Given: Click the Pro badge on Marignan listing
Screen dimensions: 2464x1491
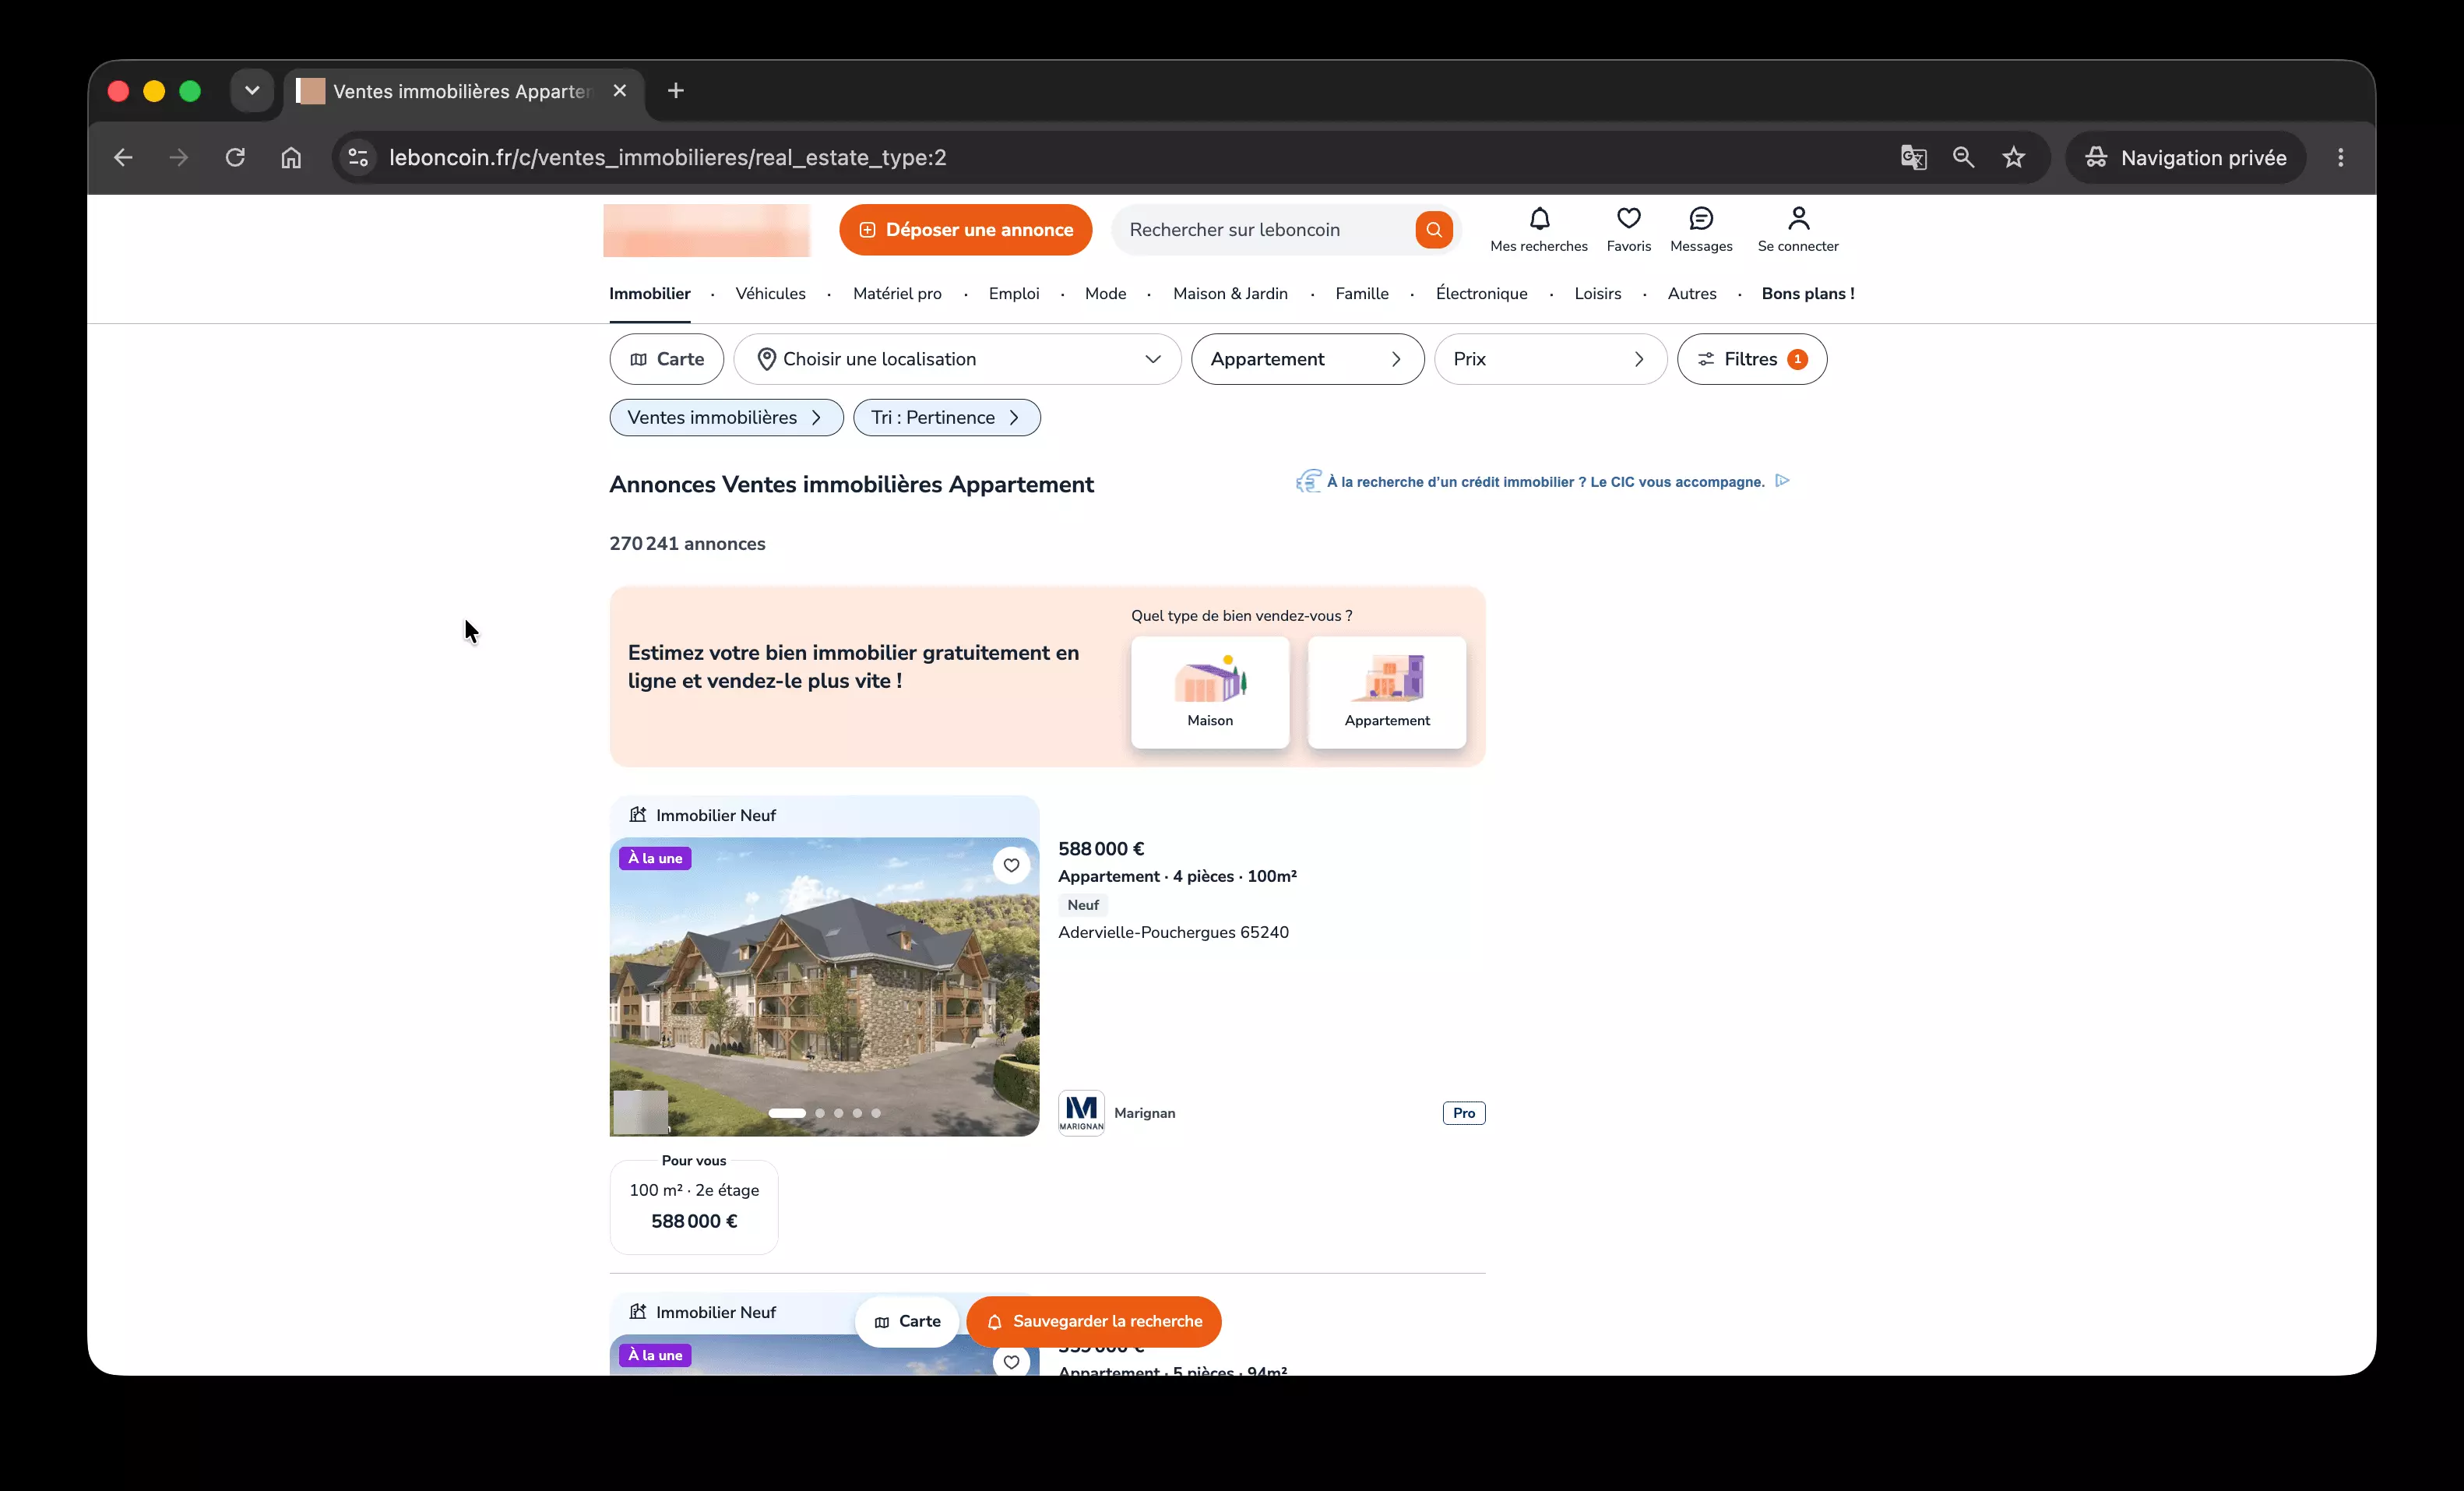Looking at the screenshot, I should pos(1464,1113).
